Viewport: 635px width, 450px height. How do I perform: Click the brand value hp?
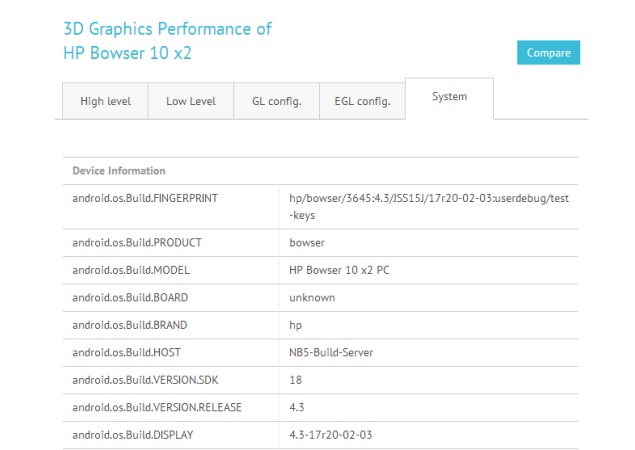click(x=296, y=325)
